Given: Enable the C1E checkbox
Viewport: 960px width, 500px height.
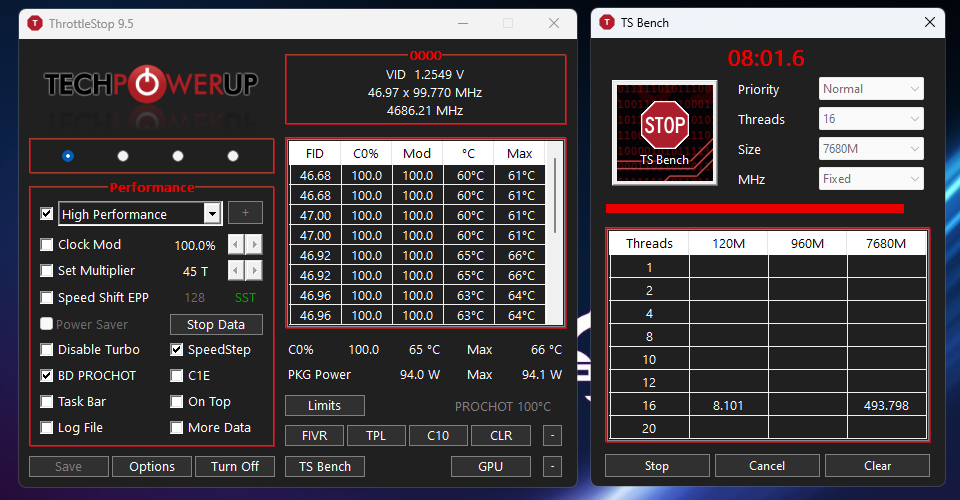Looking at the screenshot, I should point(177,375).
